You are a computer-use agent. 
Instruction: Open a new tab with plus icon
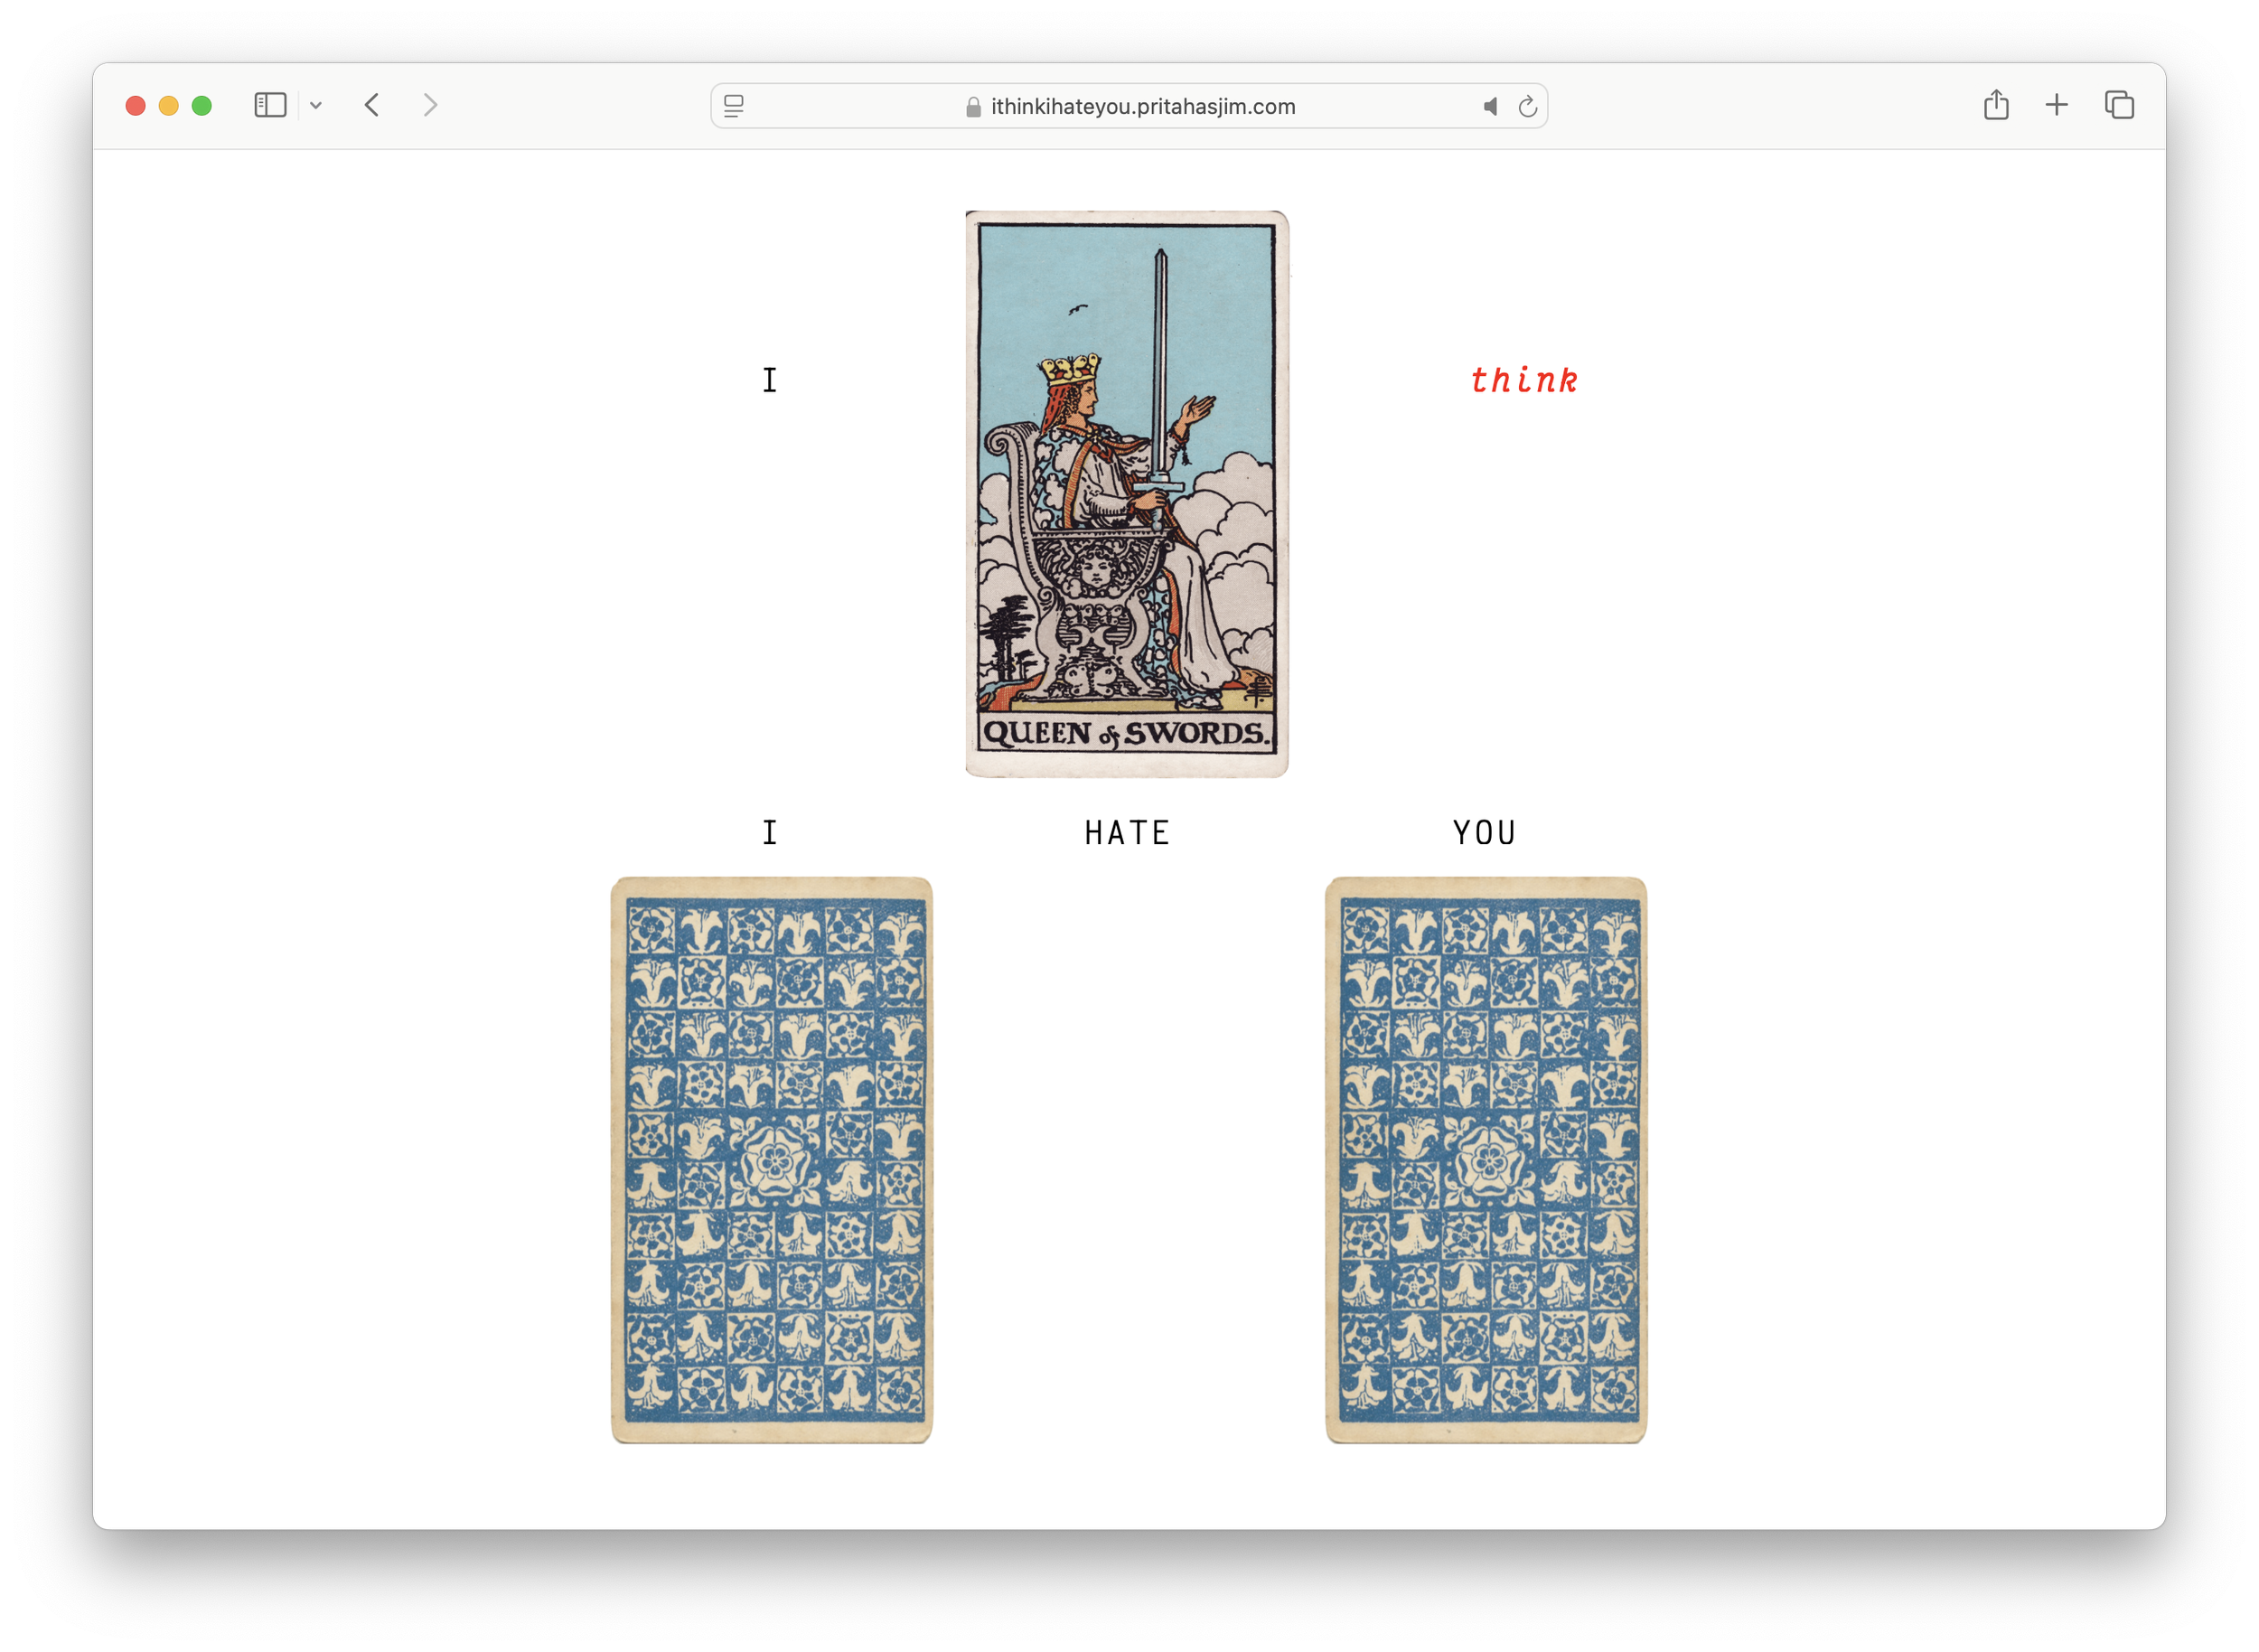click(2056, 105)
